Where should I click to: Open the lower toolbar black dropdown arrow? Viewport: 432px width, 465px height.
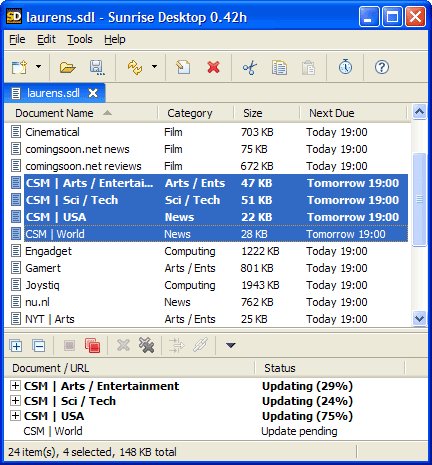231,345
